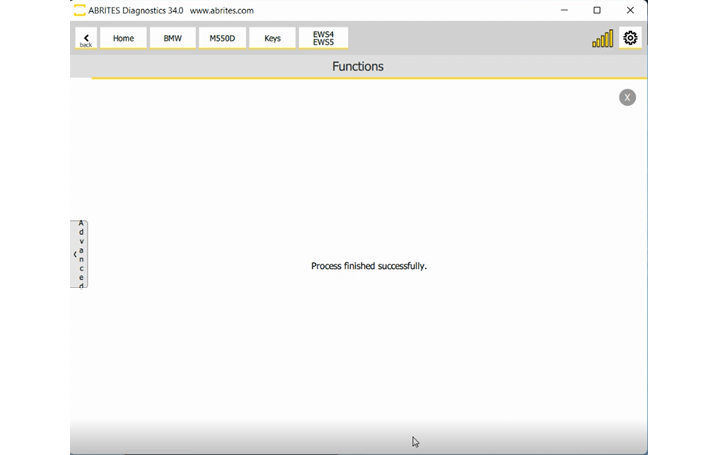The width and height of the screenshot is (719, 455).
Task: Click the ABRITES logo in the title bar
Action: click(x=80, y=10)
